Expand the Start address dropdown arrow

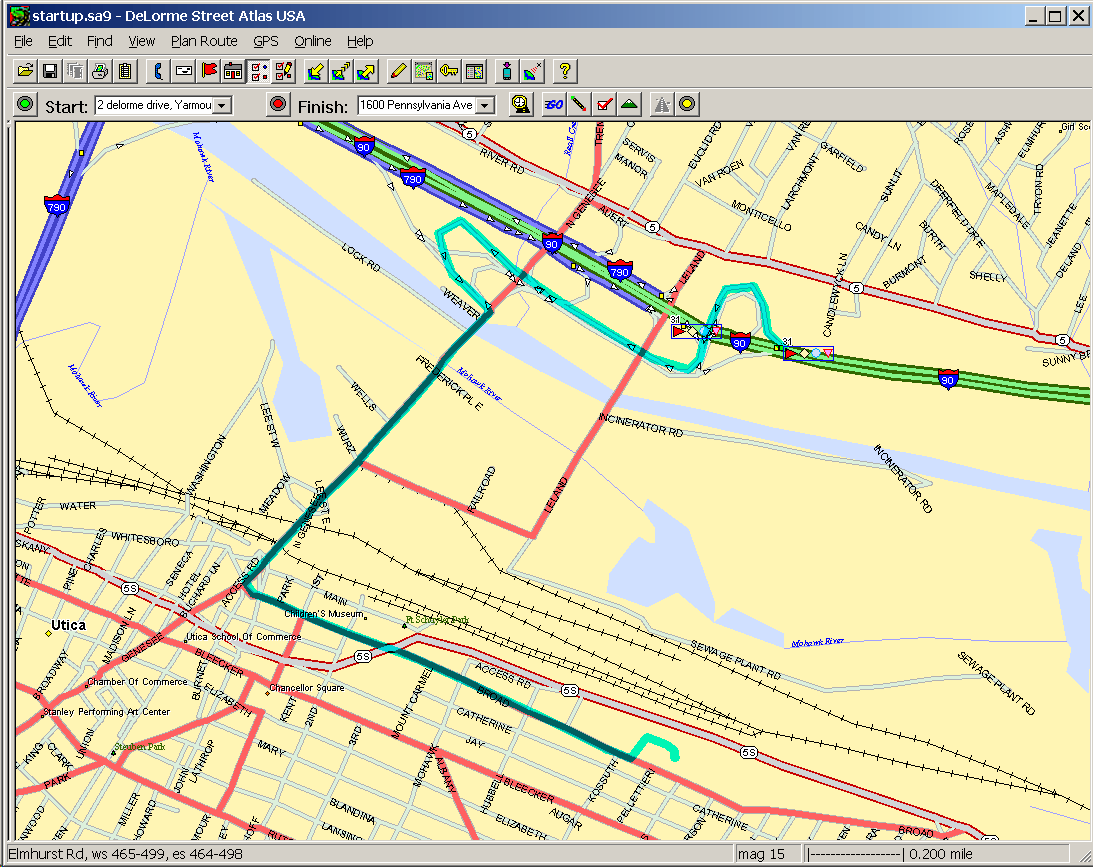222,106
